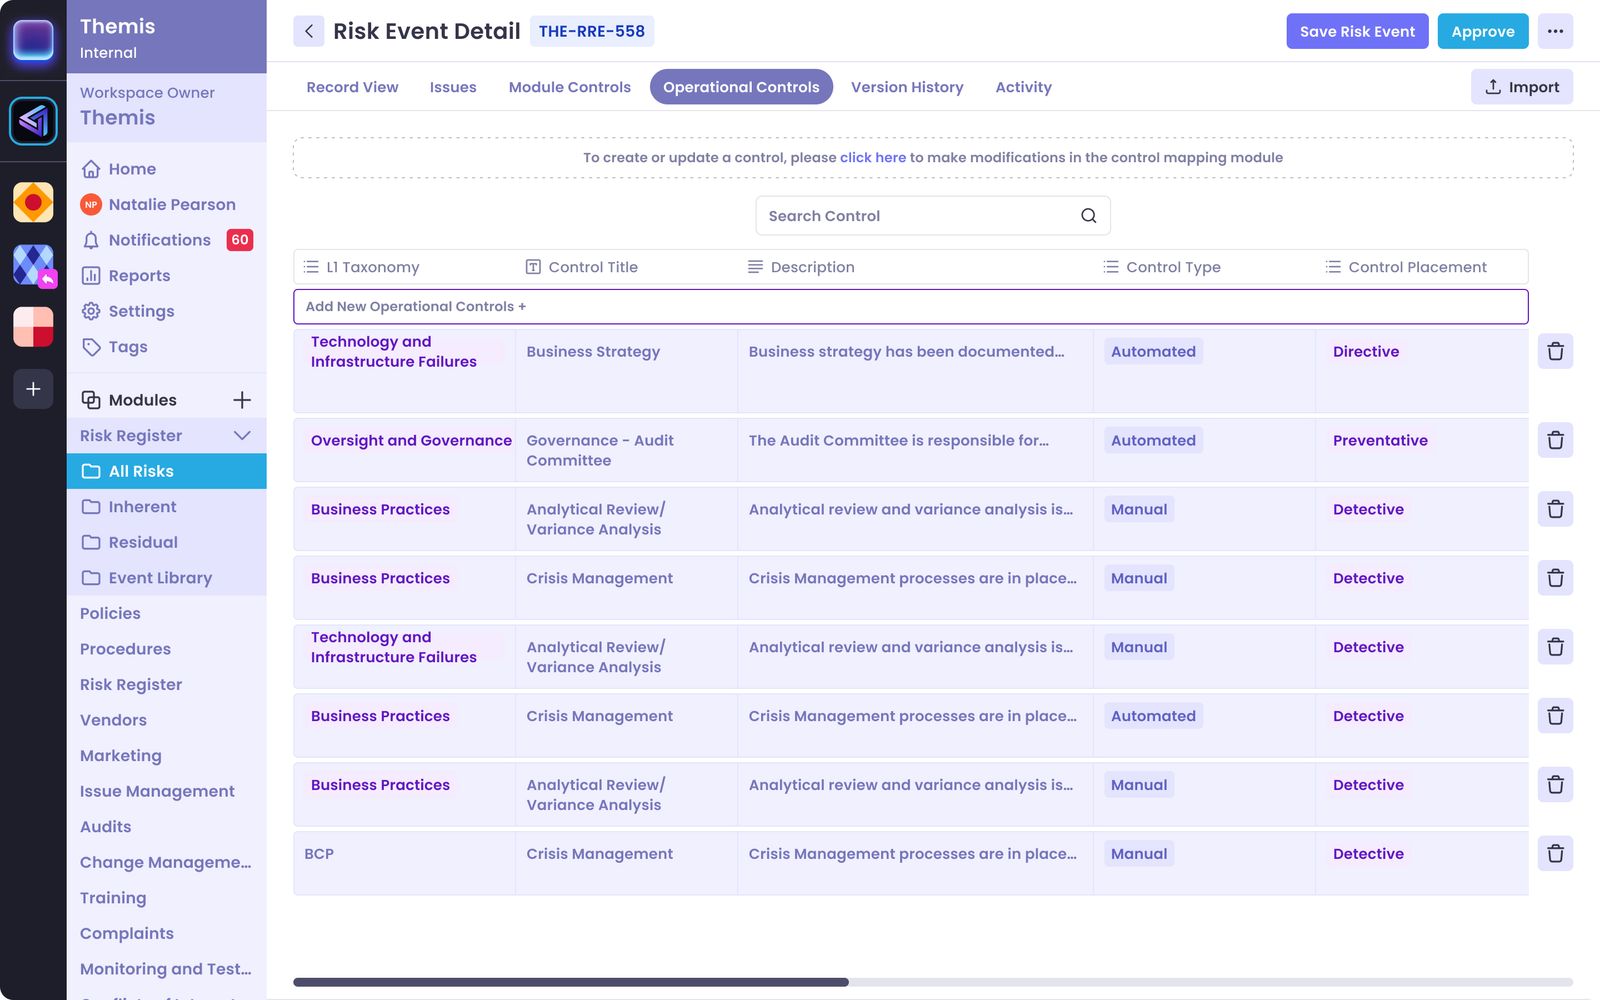Screen dimensions: 1600x1000
Task: Collapse the Risk Register module chevron
Action: pos(241,435)
